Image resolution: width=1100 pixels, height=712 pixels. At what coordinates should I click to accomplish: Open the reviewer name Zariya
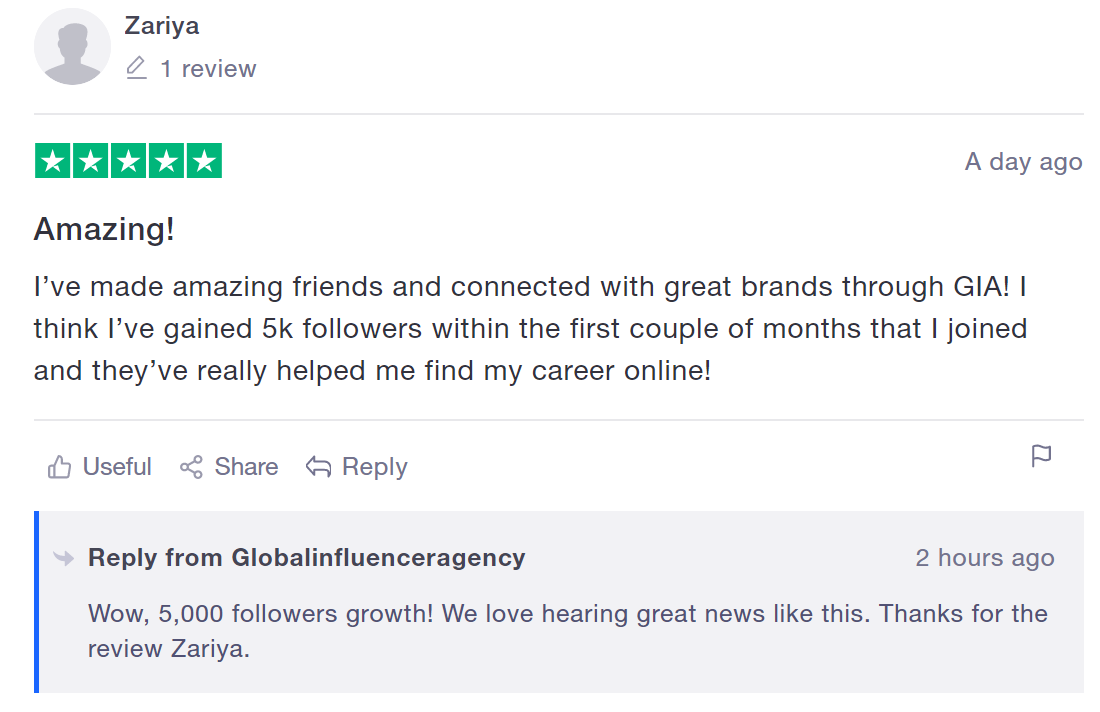click(x=161, y=26)
